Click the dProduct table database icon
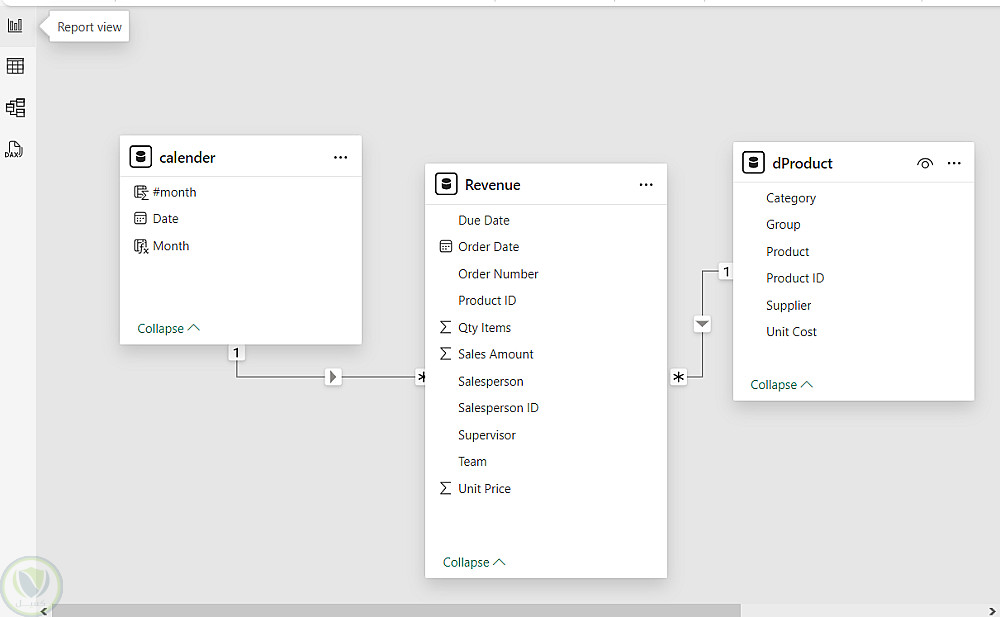 pos(754,163)
